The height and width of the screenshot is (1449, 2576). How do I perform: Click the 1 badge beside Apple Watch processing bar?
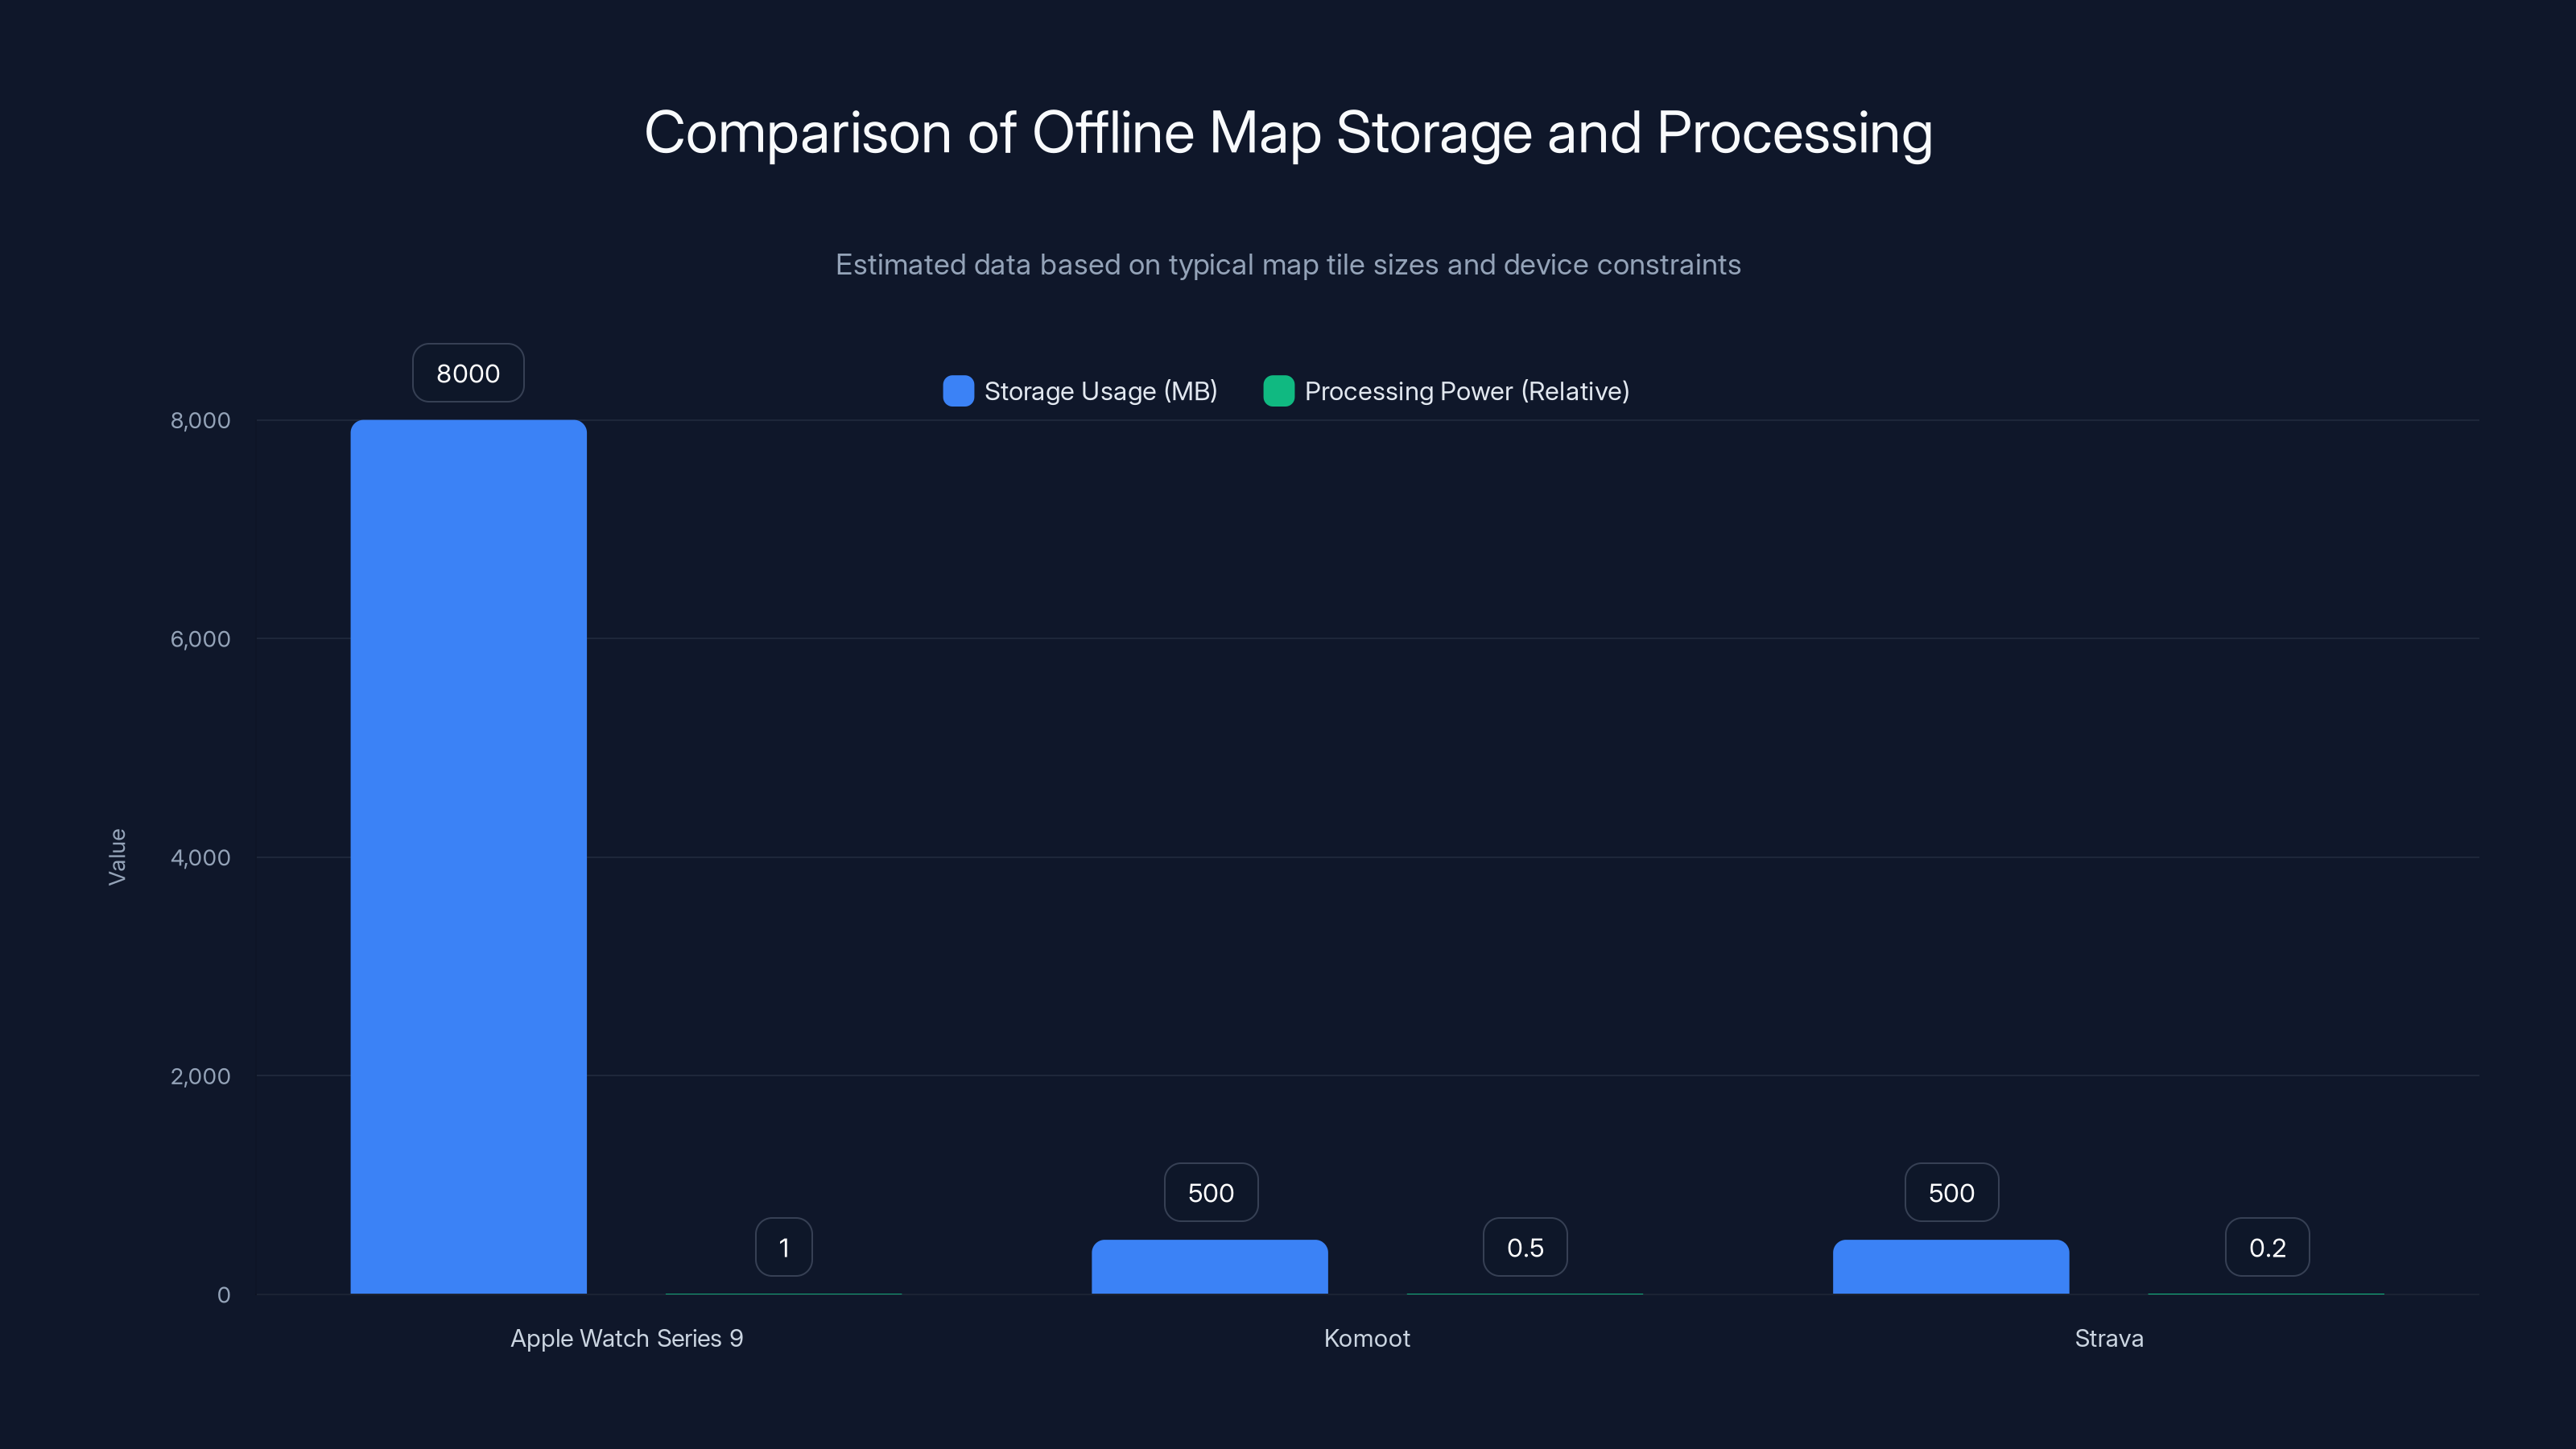click(x=784, y=1246)
